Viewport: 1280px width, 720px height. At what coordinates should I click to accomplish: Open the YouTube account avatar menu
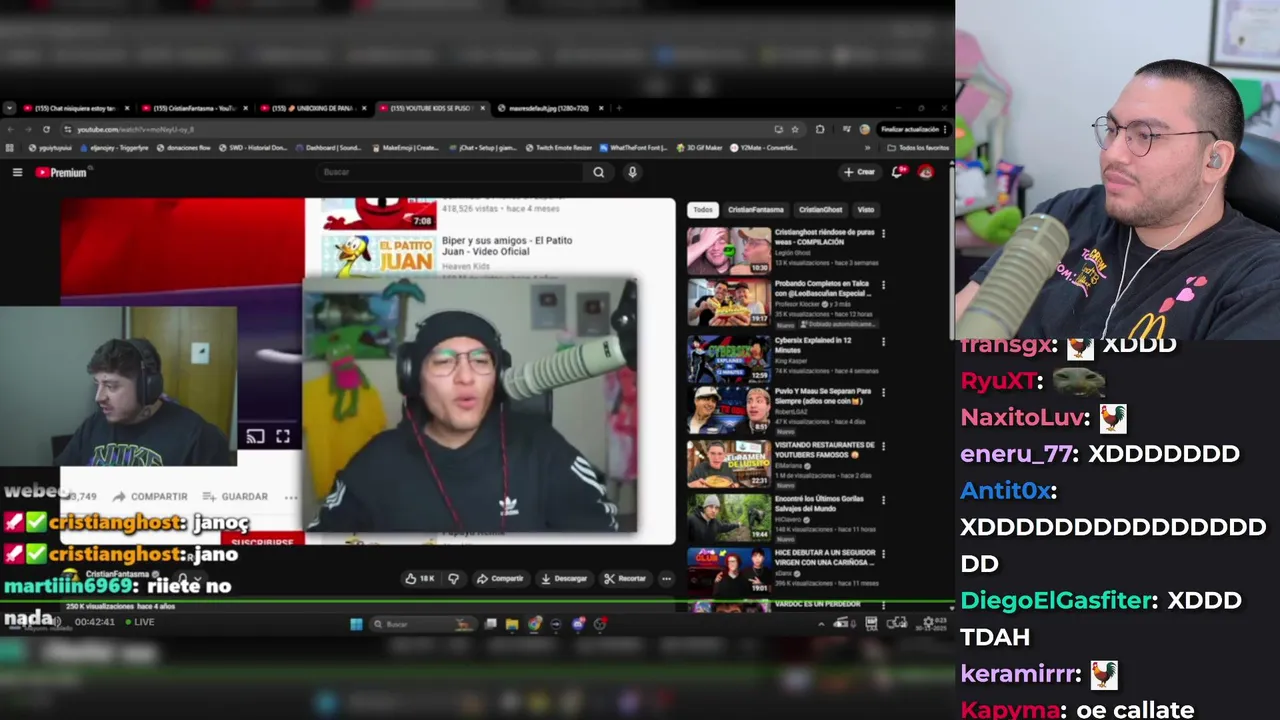(x=926, y=172)
